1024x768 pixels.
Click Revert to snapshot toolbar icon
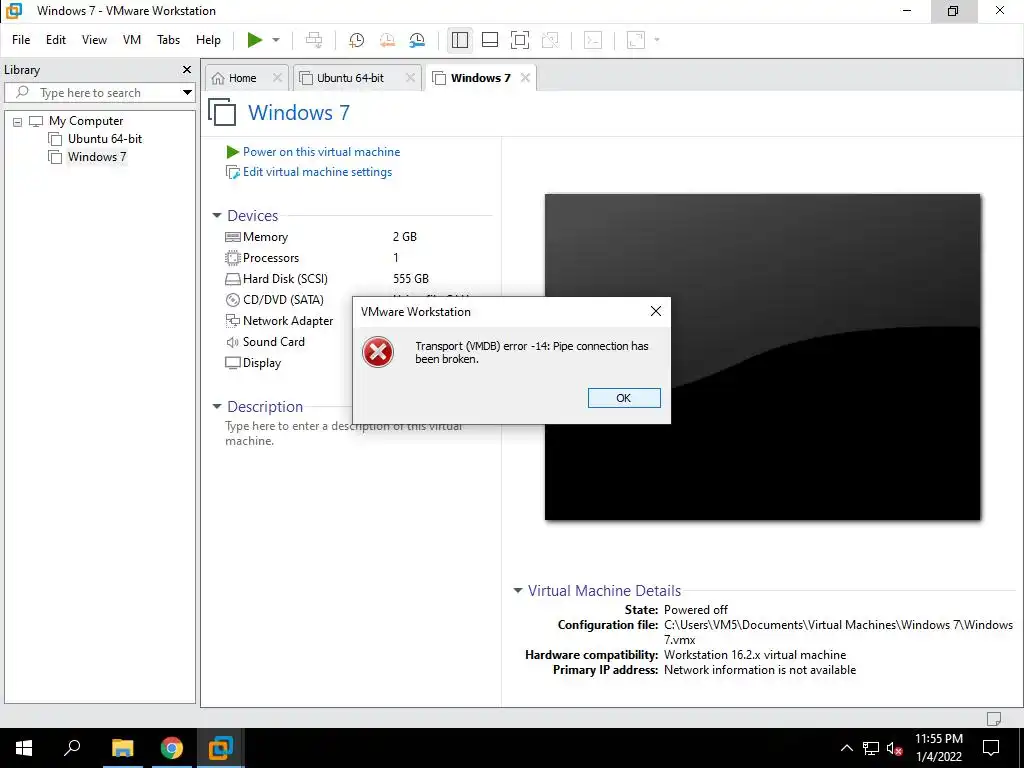387,40
